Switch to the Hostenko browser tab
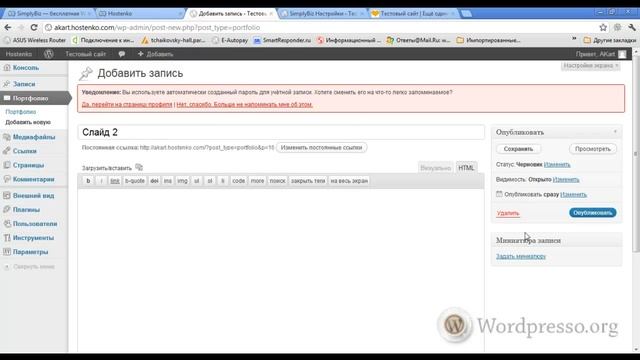Viewport: 640px width, 360px height. [140, 13]
